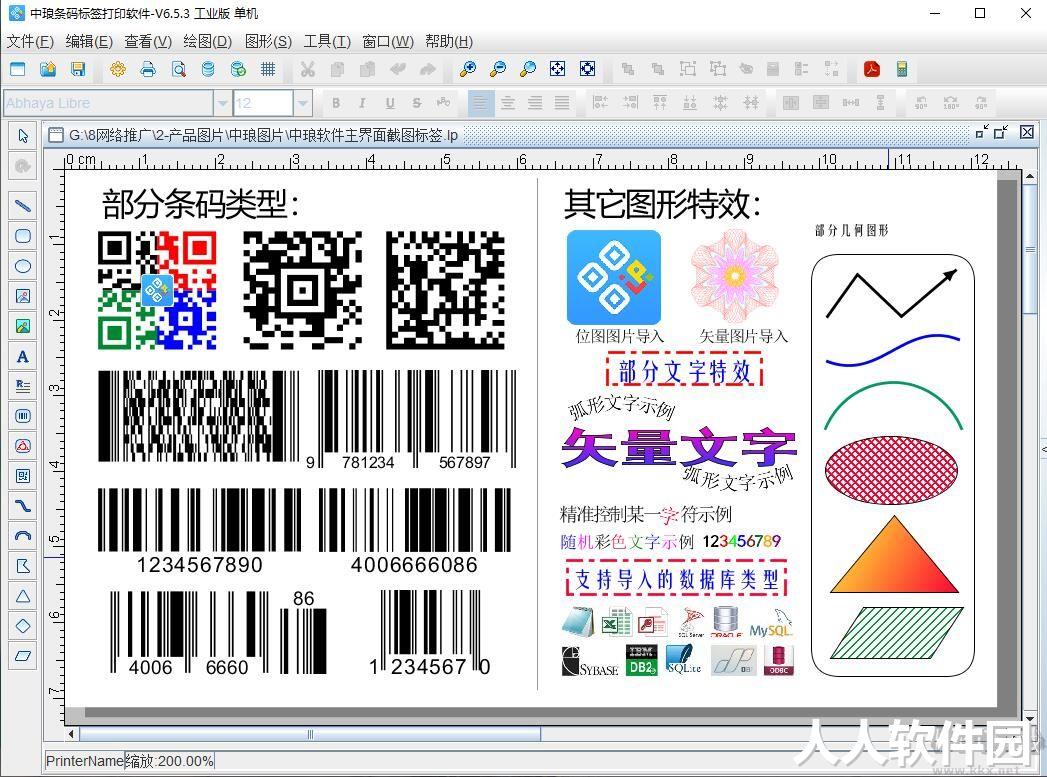Toggle right text alignment
The width and height of the screenshot is (1047, 777).
pyautogui.click(x=535, y=103)
